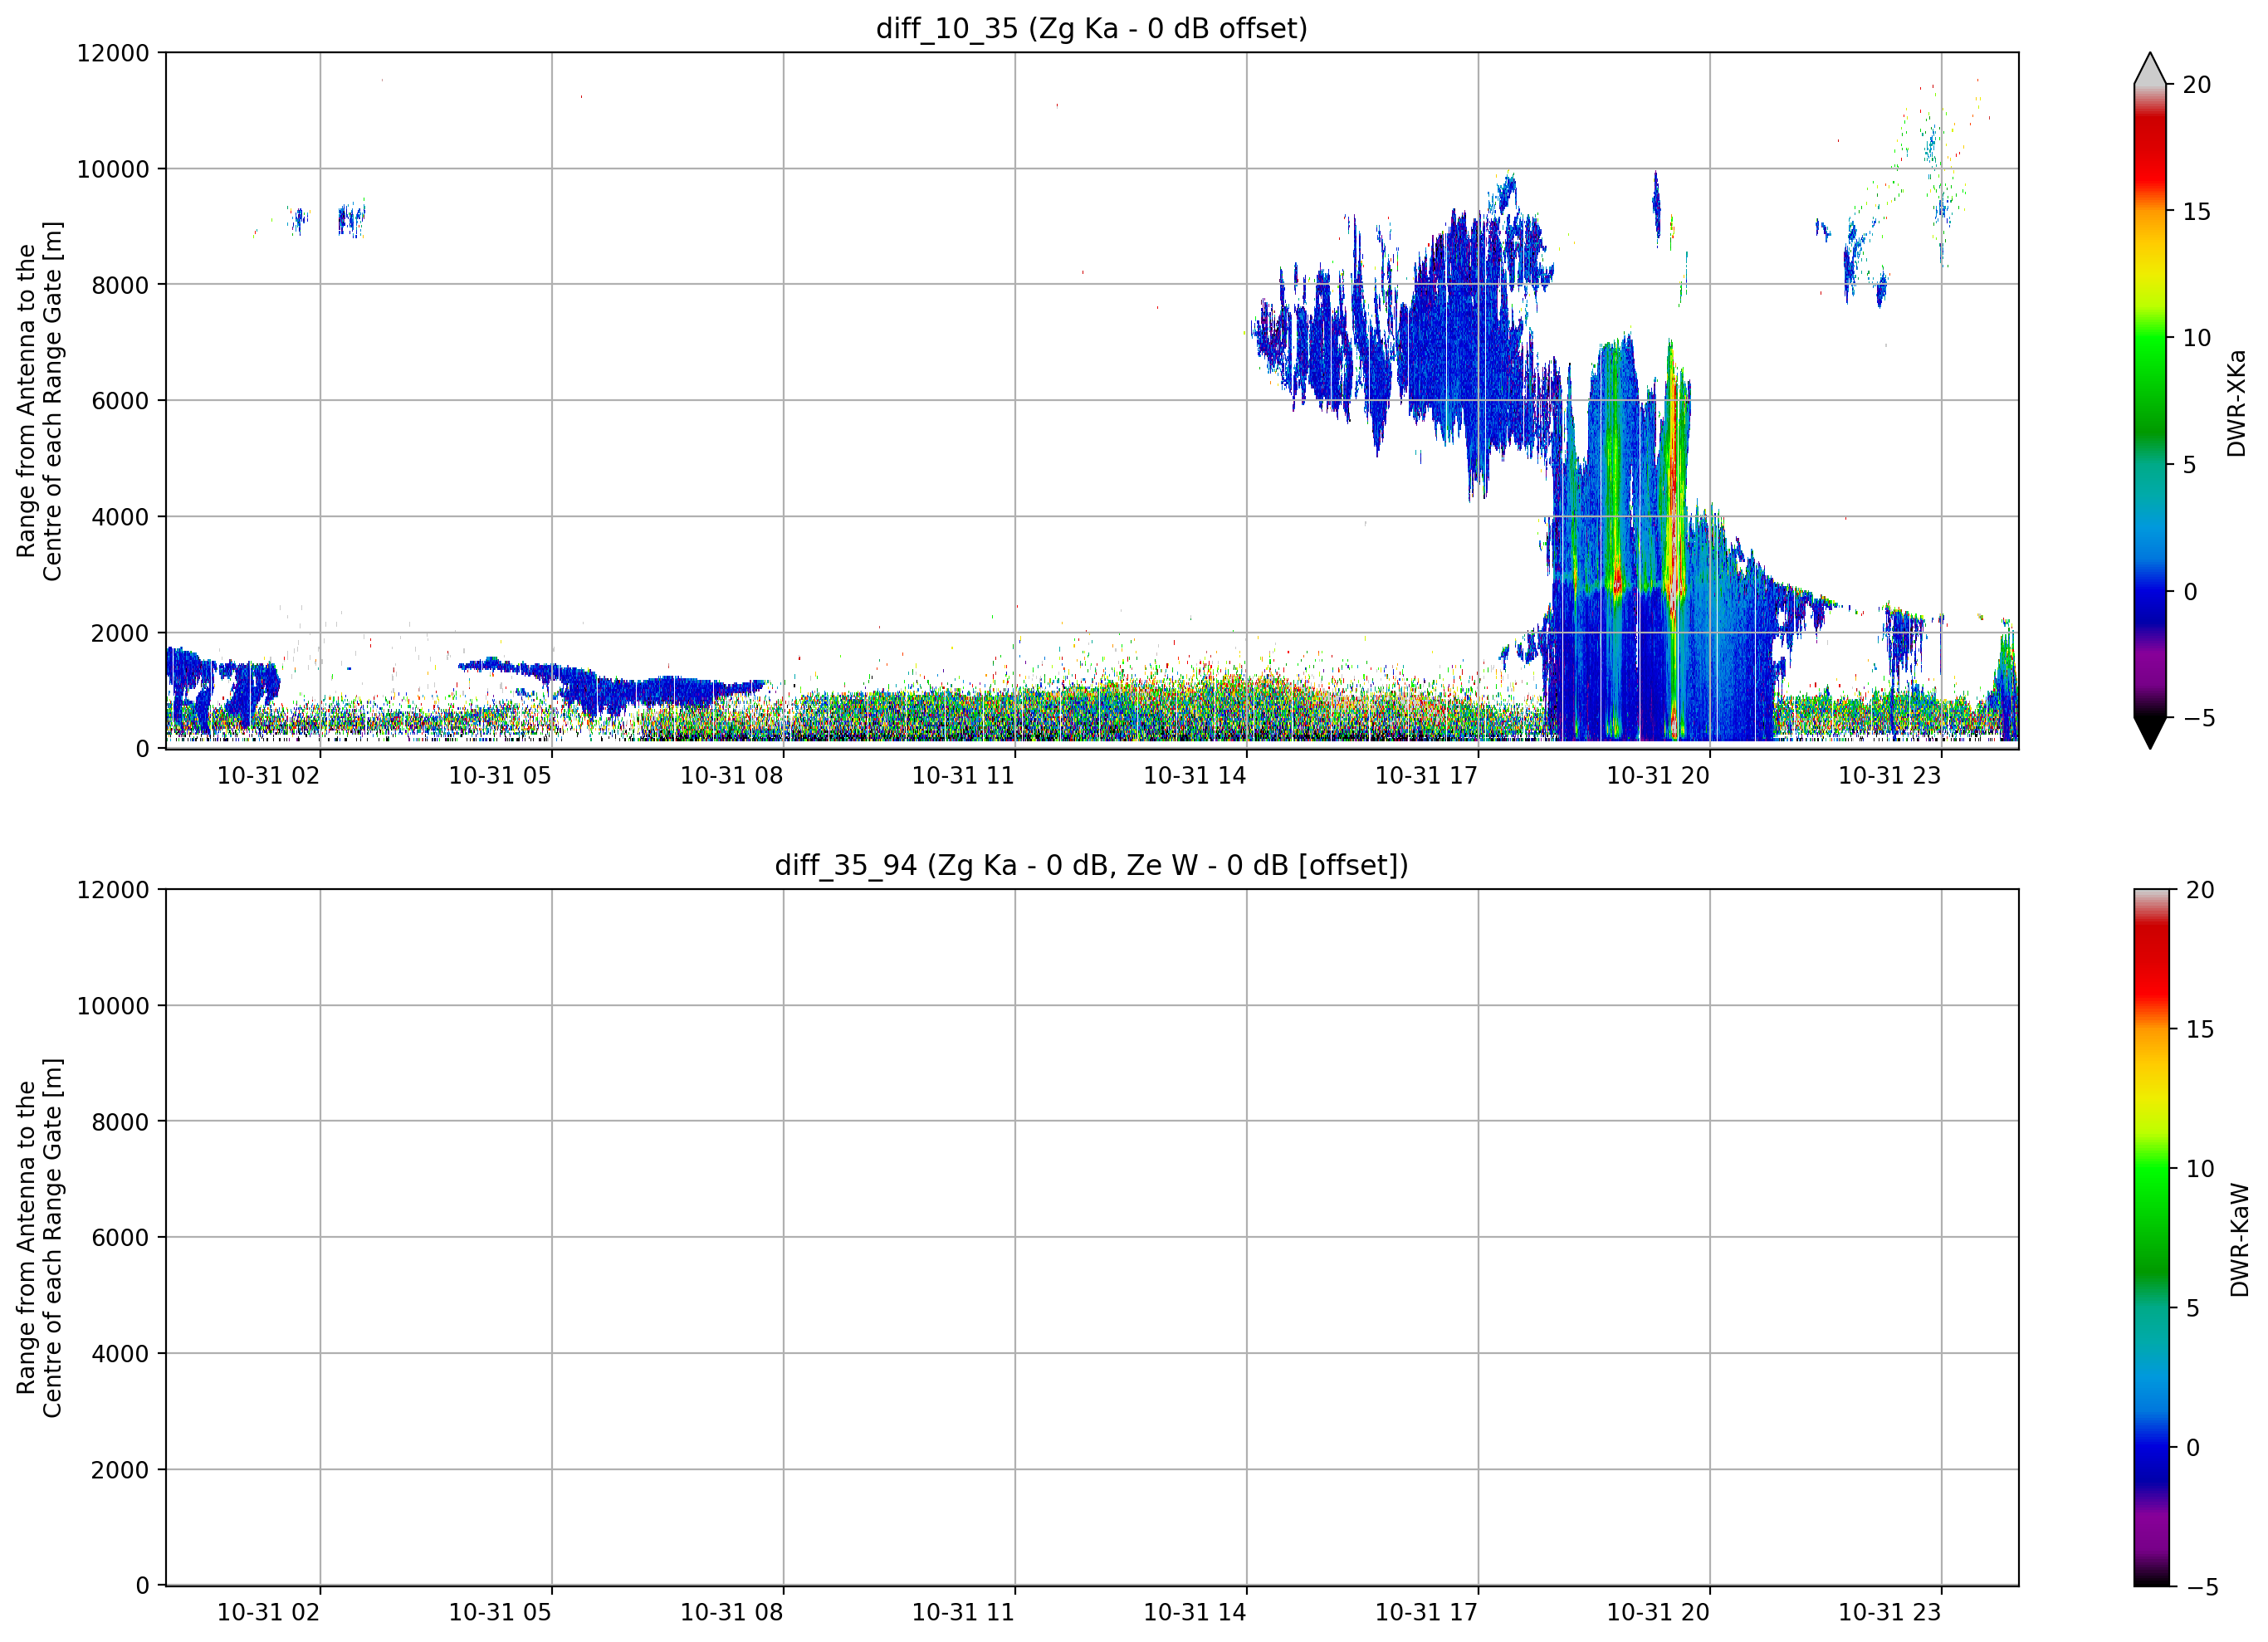Click the '5' tick on DWR-KaW colorbar
2268x1642 pixels.
[x=2193, y=1308]
